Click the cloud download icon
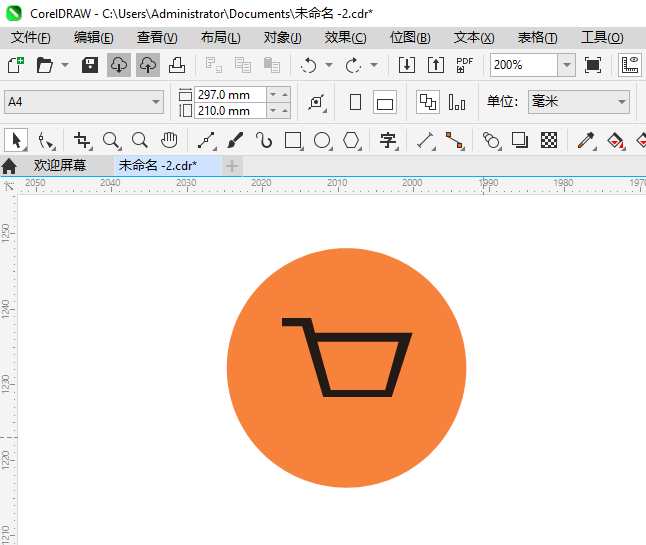Image resolution: width=646 pixels, height=545 pixels. point(119,65)
